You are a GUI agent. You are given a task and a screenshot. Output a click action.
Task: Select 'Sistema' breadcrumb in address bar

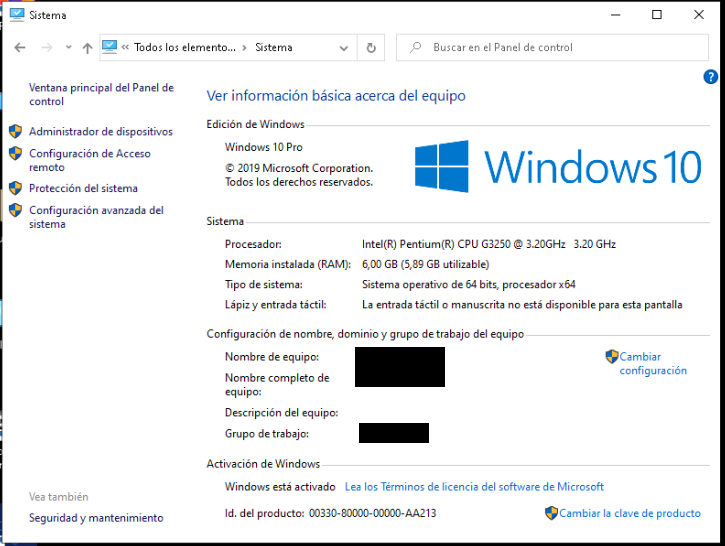274,47
